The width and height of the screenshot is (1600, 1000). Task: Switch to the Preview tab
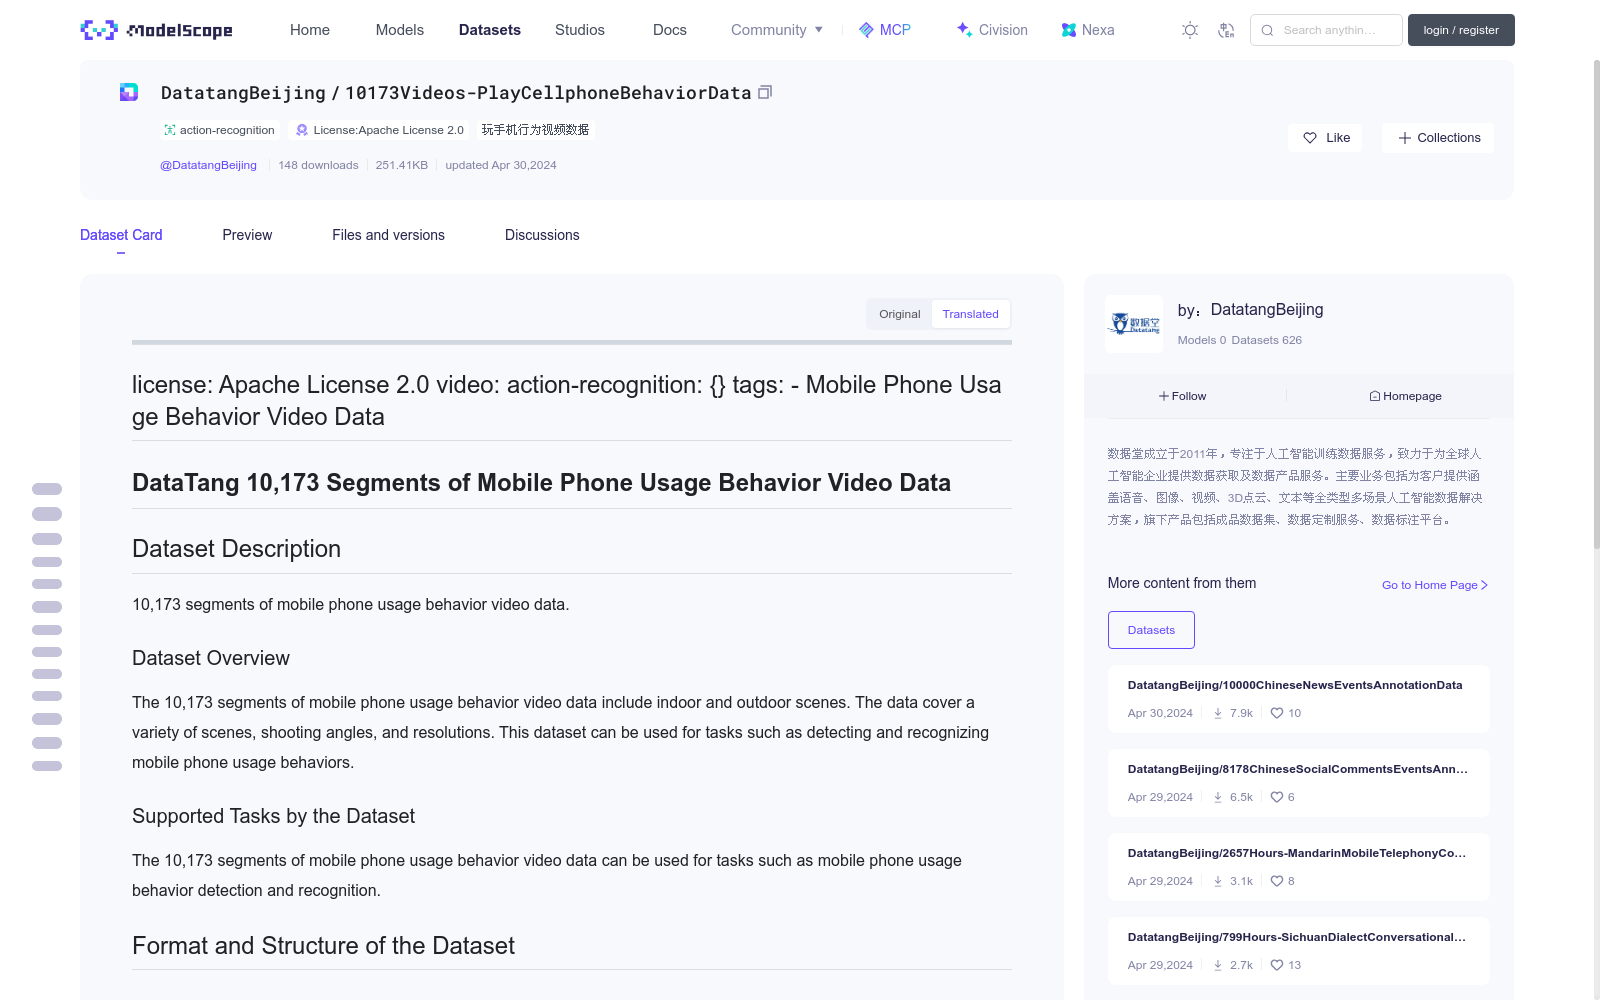click(247, 235)
